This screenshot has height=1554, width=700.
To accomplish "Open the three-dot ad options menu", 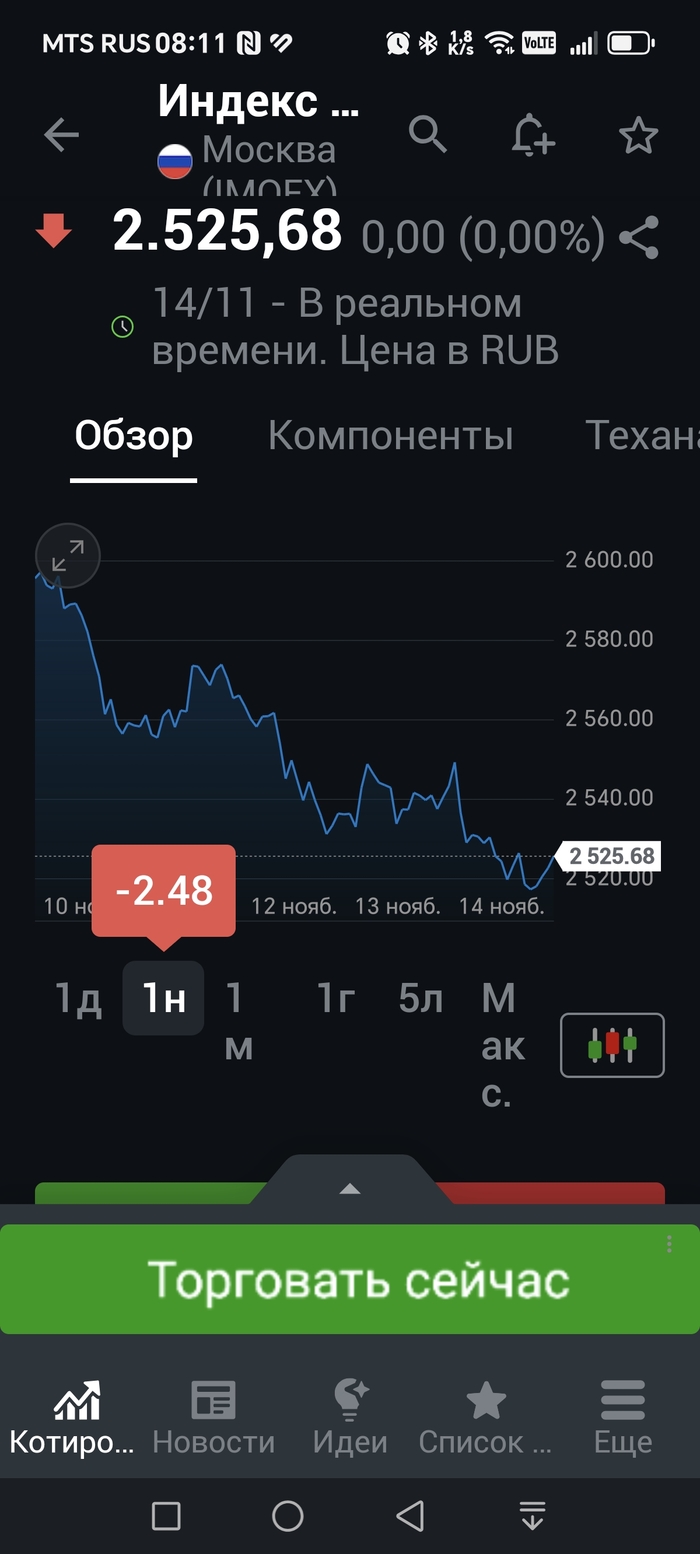I will coord(669,1244).
